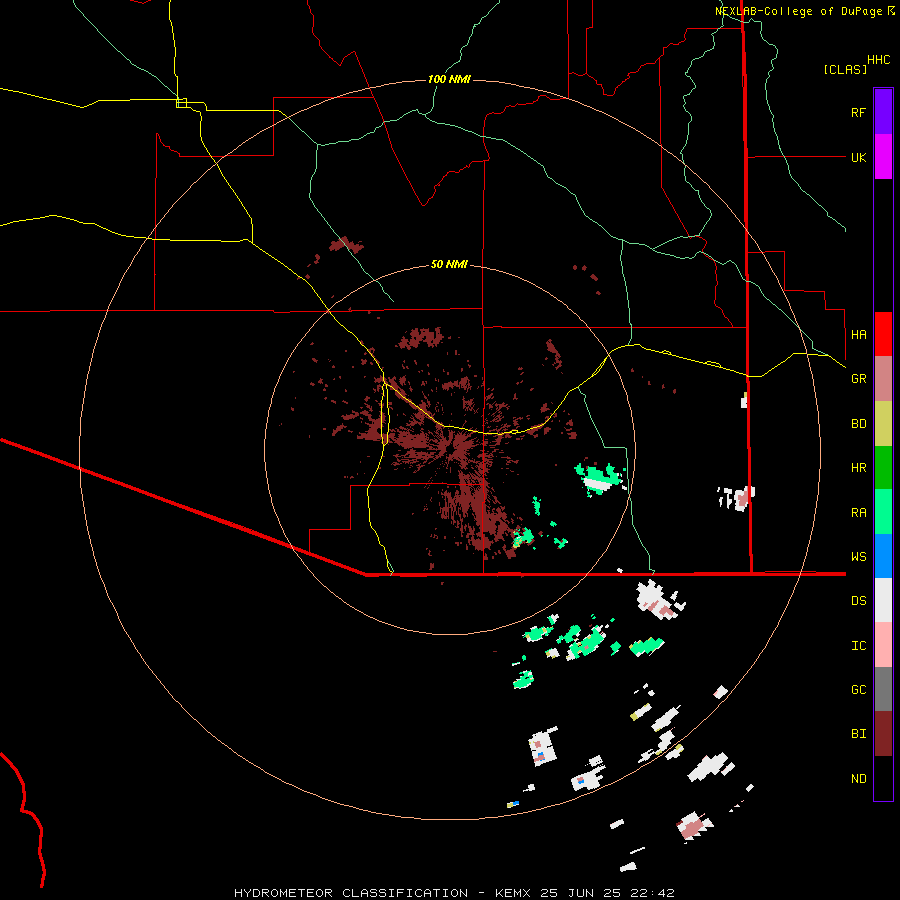Click the HR legend label
The image size is (900, 900).
[858, 468]
